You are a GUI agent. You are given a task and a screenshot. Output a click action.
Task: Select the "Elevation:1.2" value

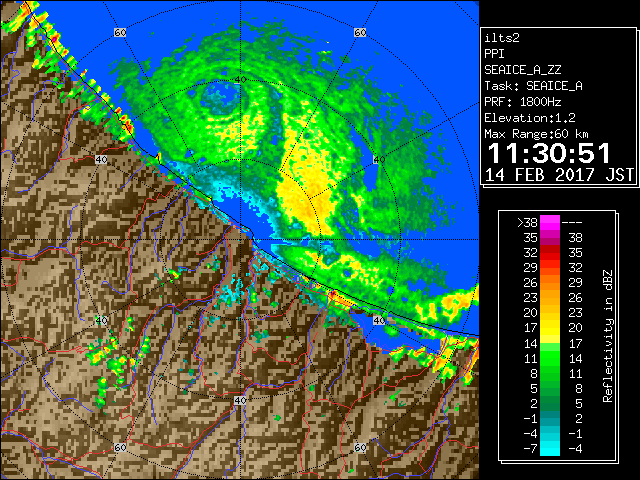pos(530,118)
